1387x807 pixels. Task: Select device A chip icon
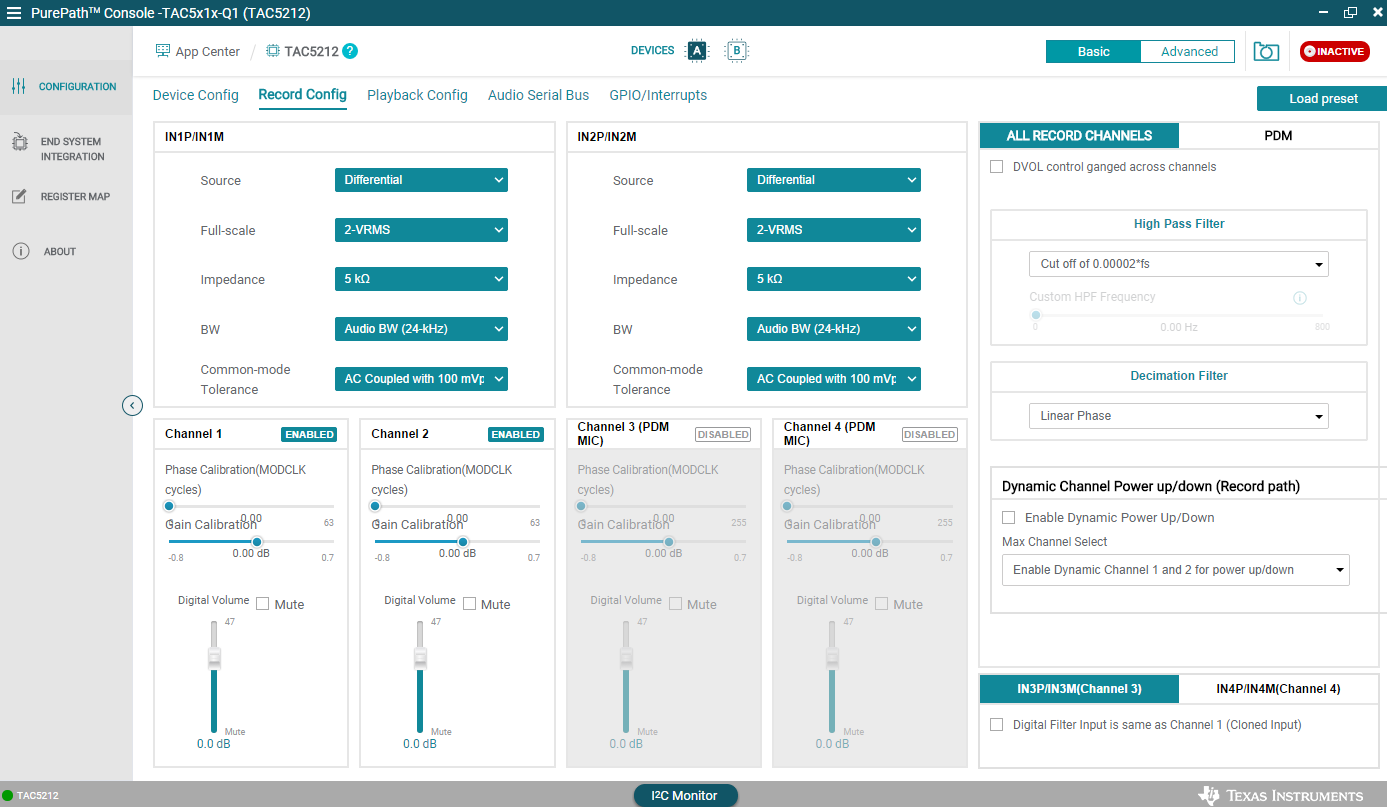(x=697, y=51)
